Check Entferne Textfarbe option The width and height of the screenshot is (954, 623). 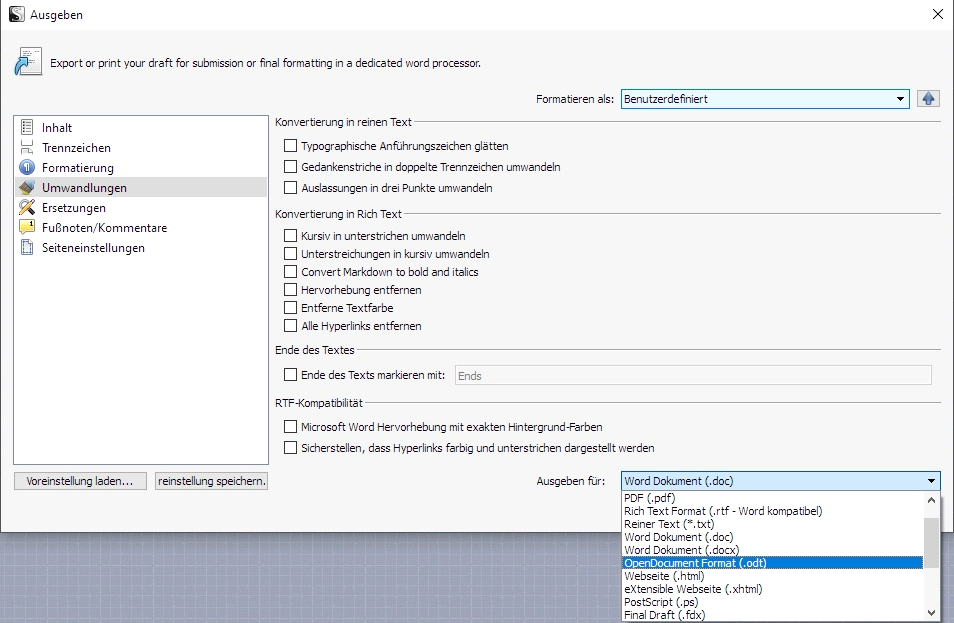[291, 308]
